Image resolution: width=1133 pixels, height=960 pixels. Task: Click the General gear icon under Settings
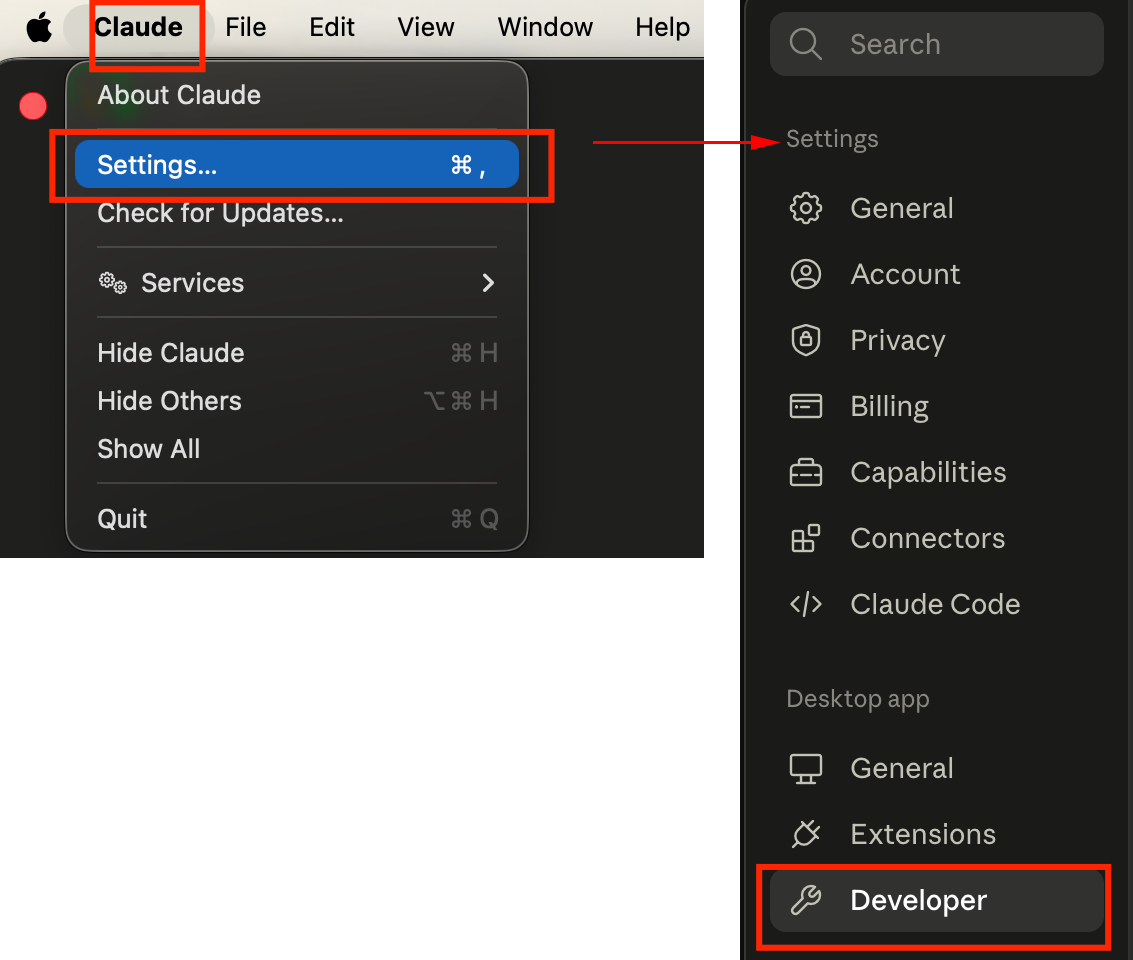(x=806, y=208)
